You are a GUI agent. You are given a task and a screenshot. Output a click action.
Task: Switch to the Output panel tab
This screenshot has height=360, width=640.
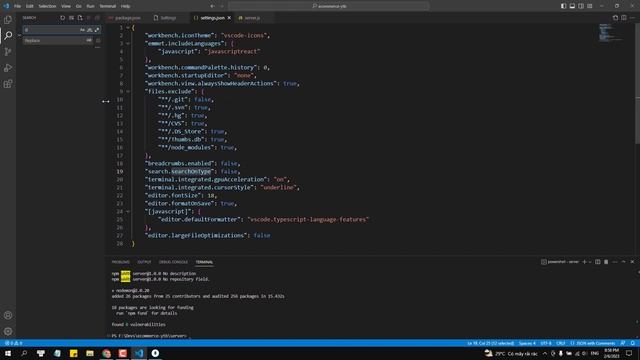pos(144,262)
